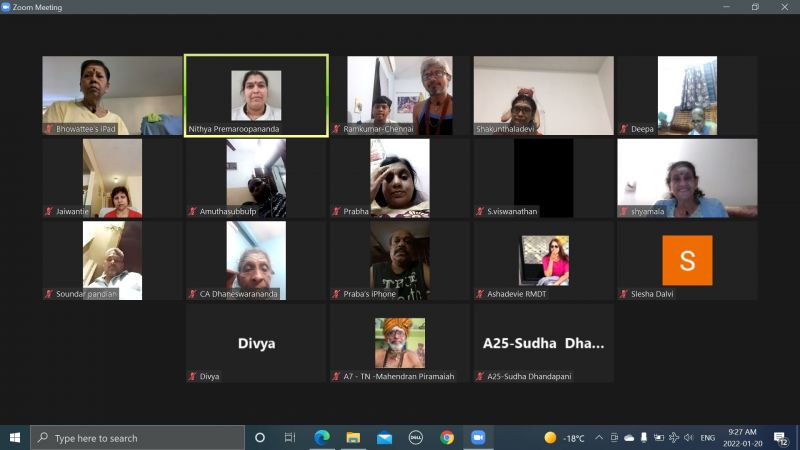Click the Dell icon in taskbar

coord(415,438)
